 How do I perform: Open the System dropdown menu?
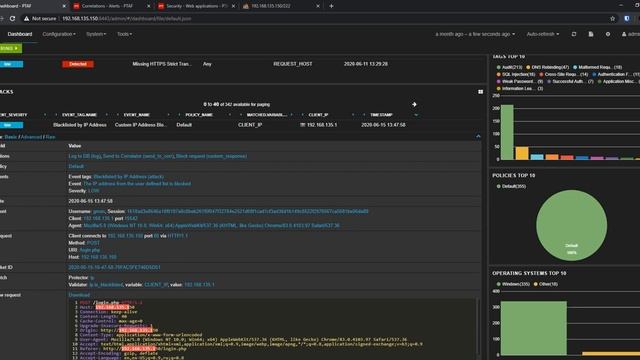click(96, 34)
